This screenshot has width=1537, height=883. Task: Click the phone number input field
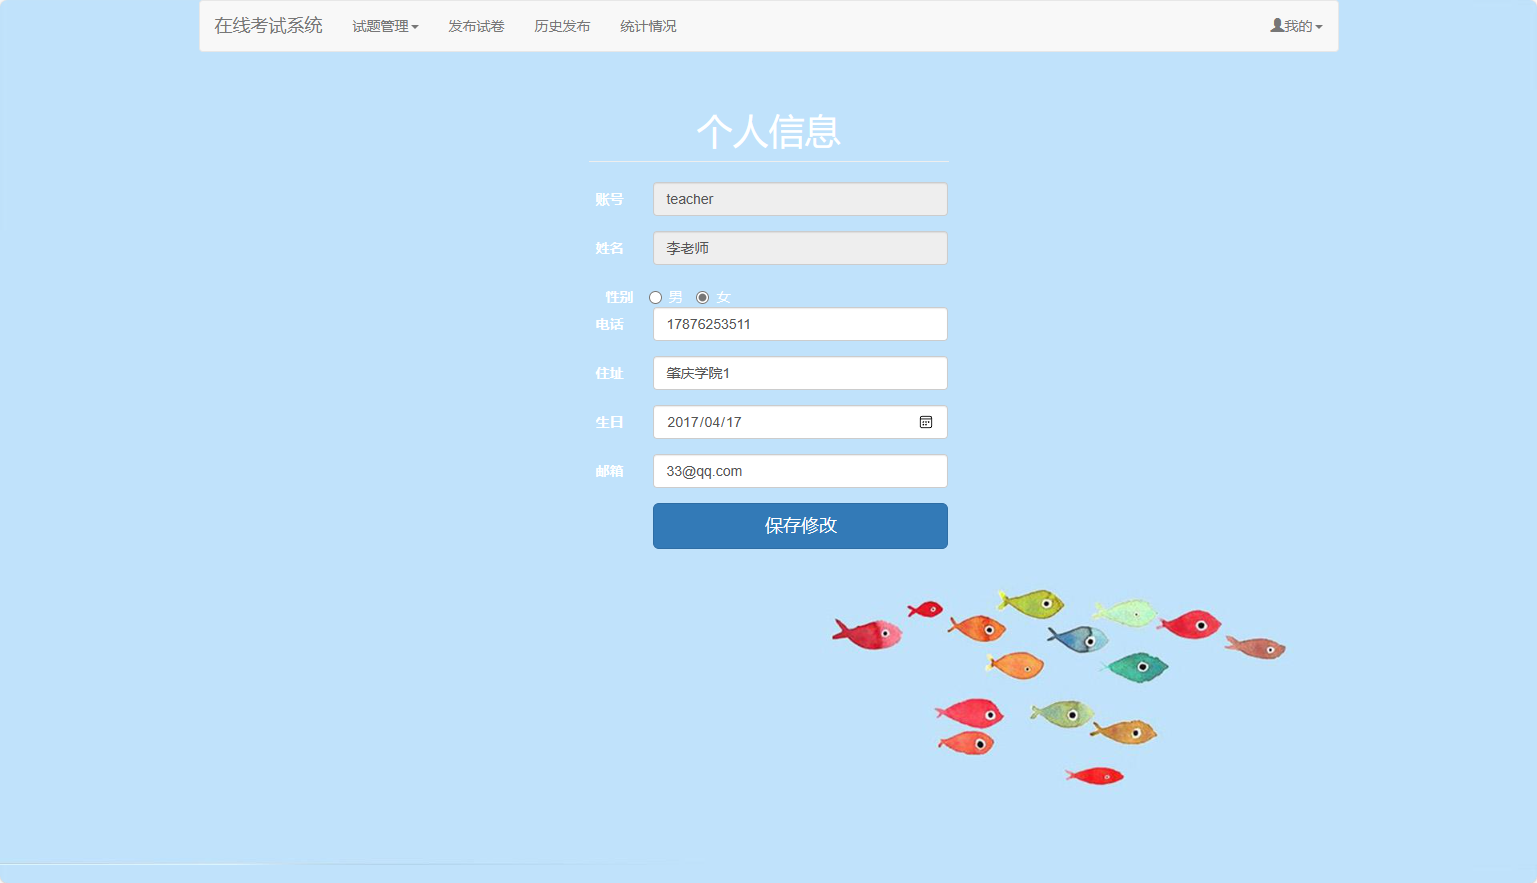[x=800, y=323]
